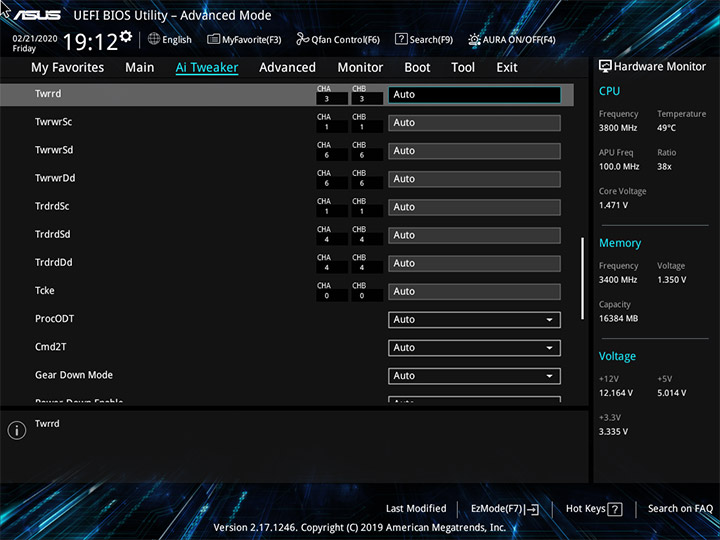Image resolution: width=720 pixels, height=540 pixels.
Task: Change language via English label
Action: point(177,40)
